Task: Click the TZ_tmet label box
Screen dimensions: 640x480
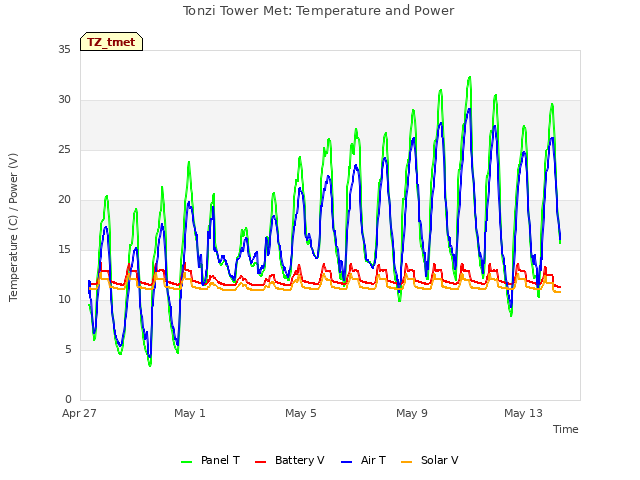Action: (111, 42)
